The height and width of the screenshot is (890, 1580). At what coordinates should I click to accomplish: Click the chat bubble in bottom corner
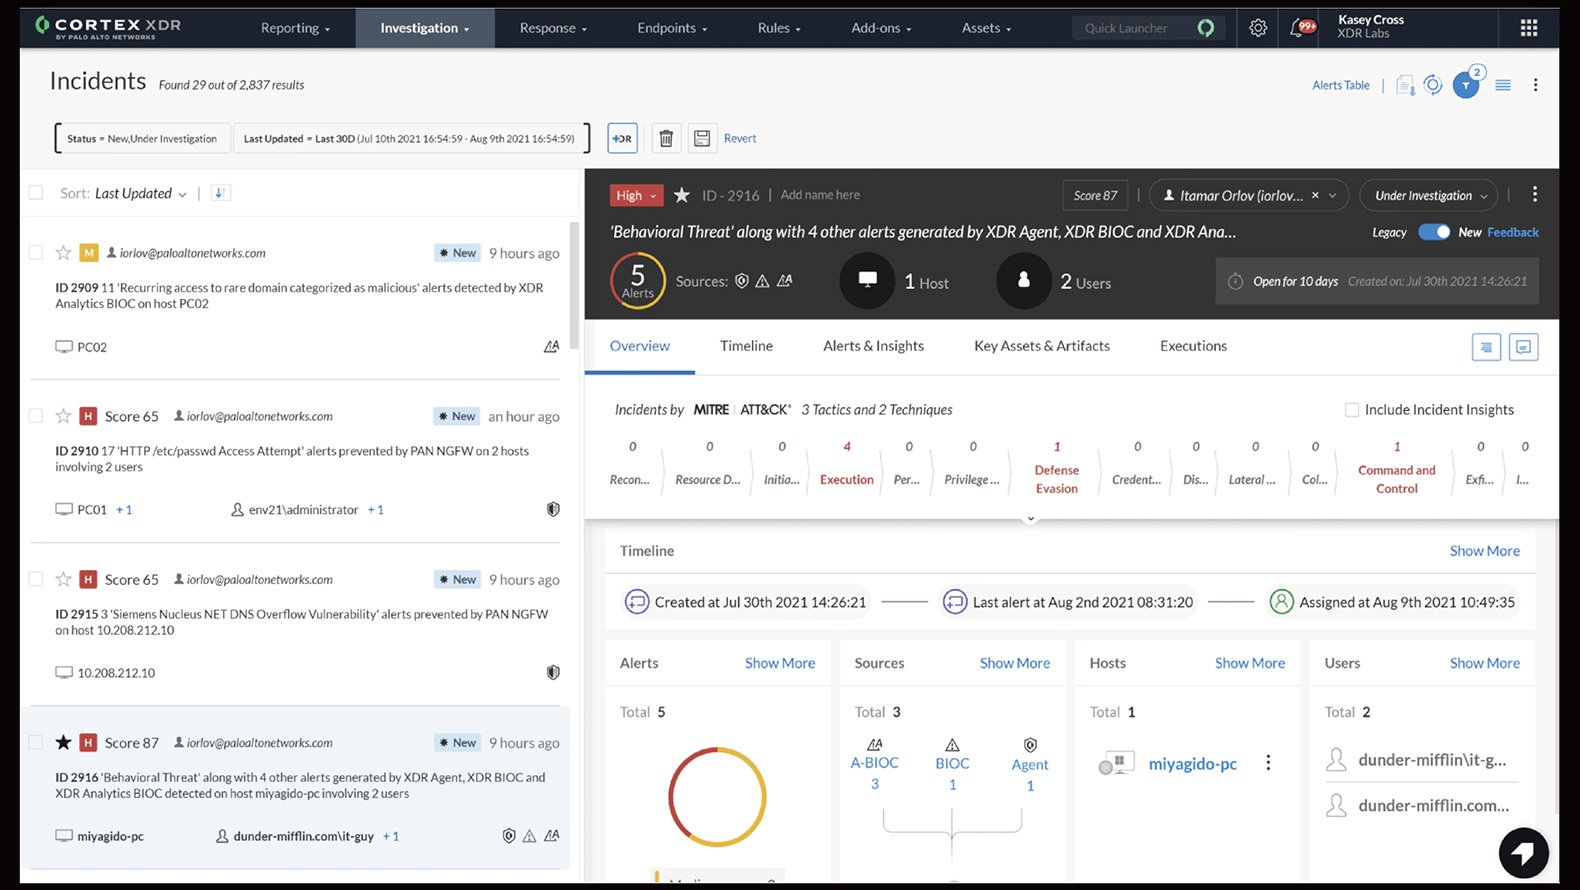(1523, 852)
